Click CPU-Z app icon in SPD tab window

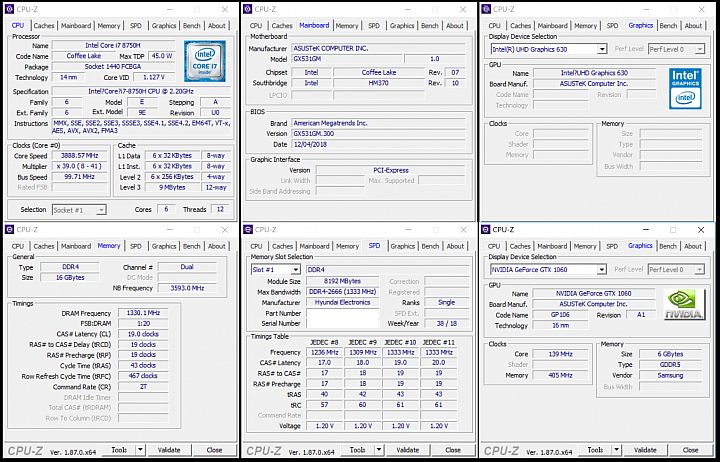pyautogui.click(x=248, y=230)
